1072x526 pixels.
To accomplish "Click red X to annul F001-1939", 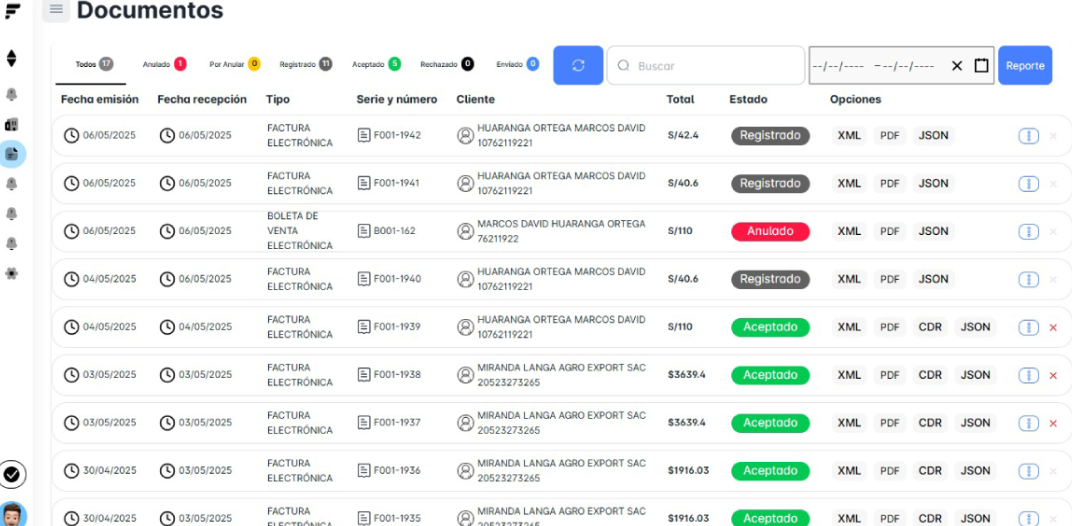I will (x=1053, y=328).
